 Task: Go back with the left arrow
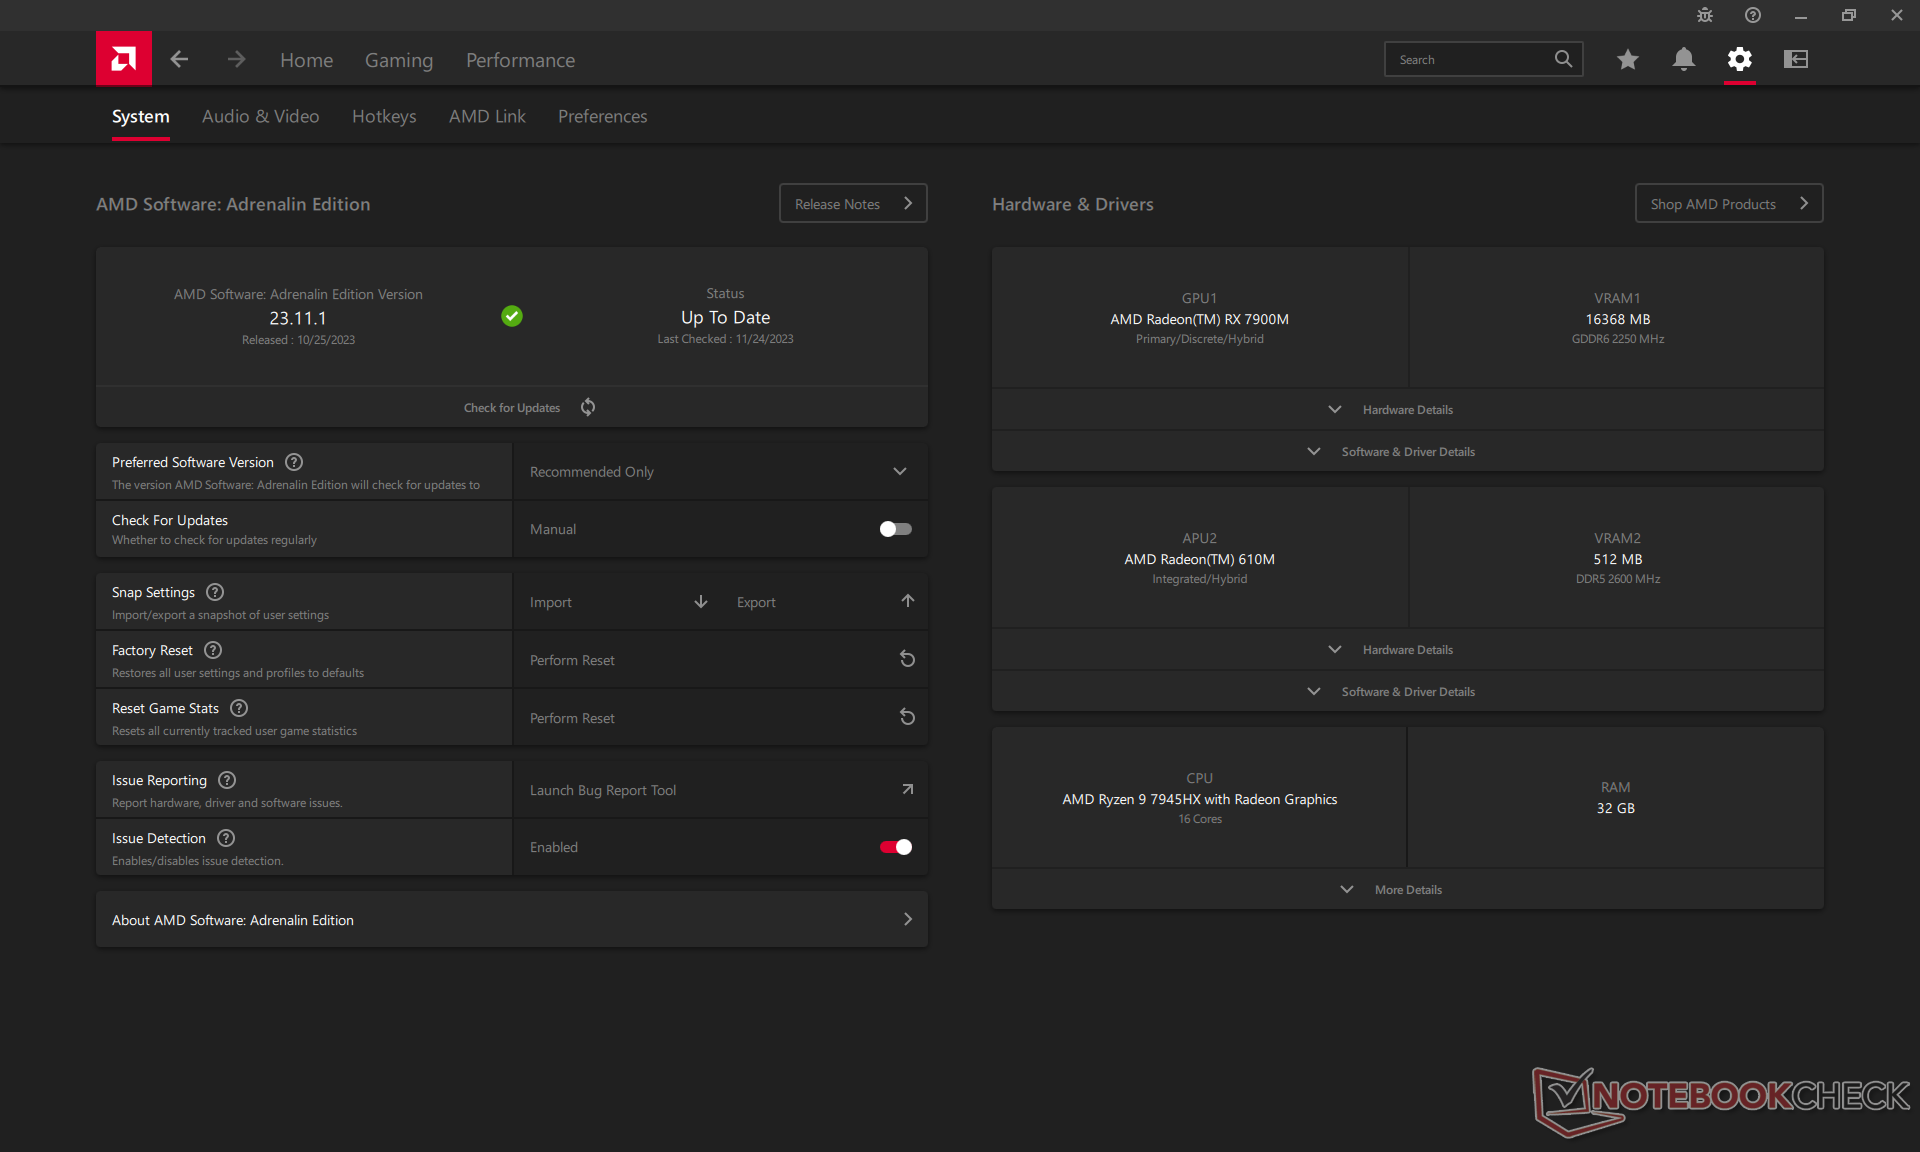(179, 59)
